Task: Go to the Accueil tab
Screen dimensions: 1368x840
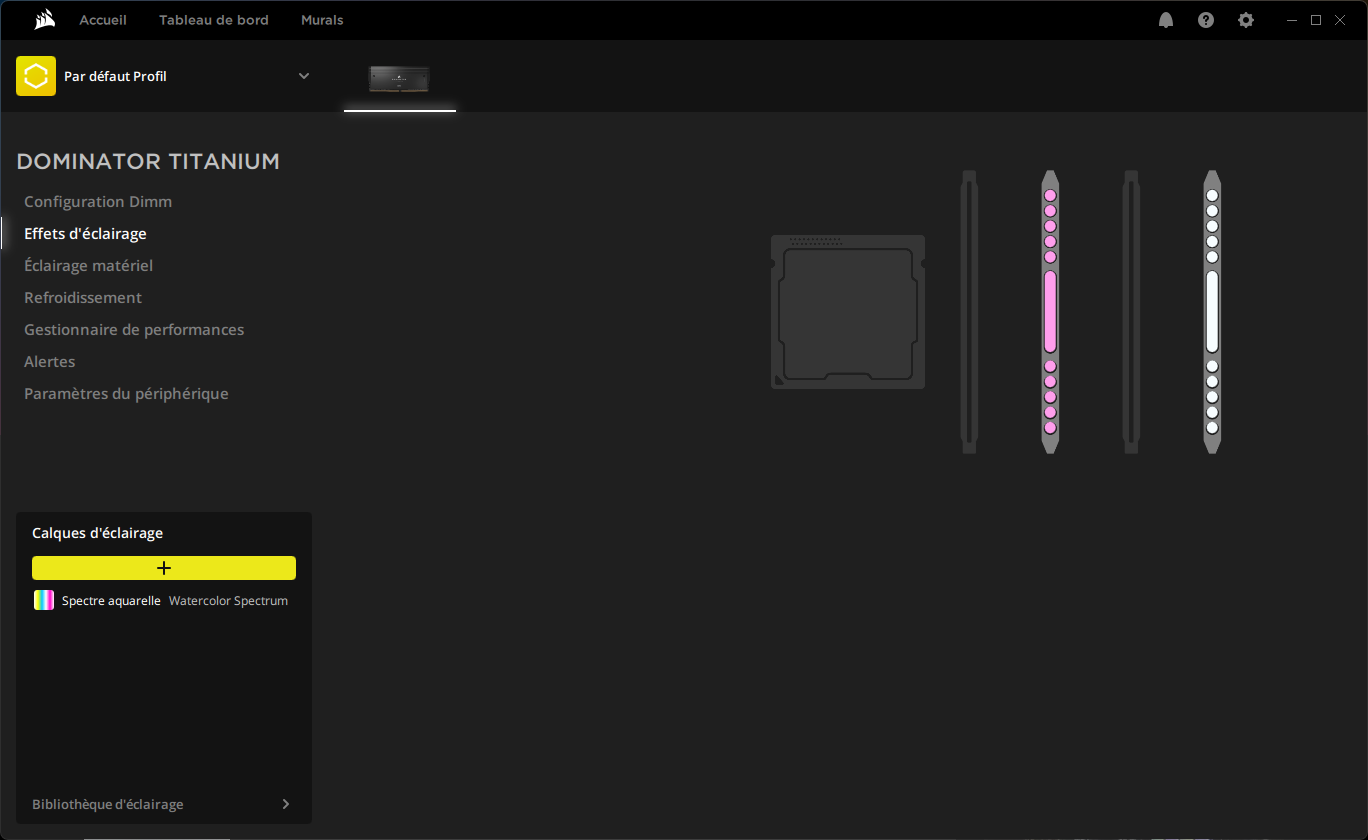Action: pos(103,20)
